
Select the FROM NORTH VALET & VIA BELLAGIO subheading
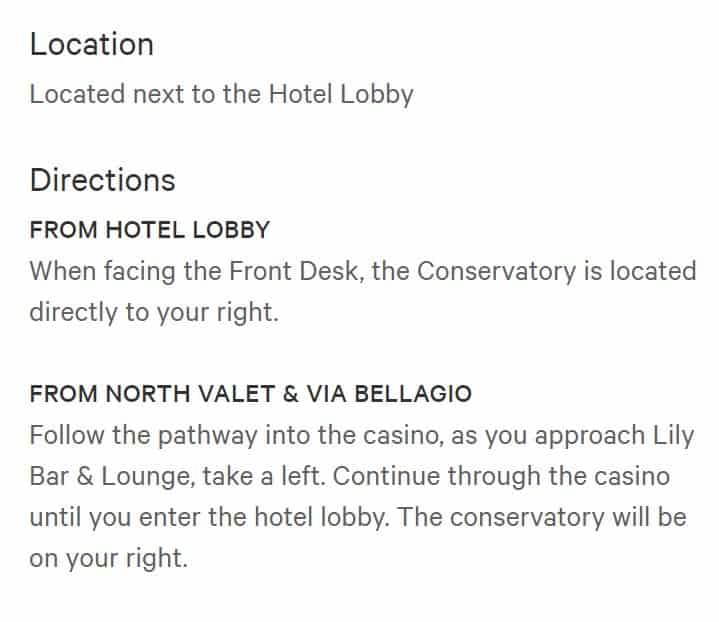250,394
